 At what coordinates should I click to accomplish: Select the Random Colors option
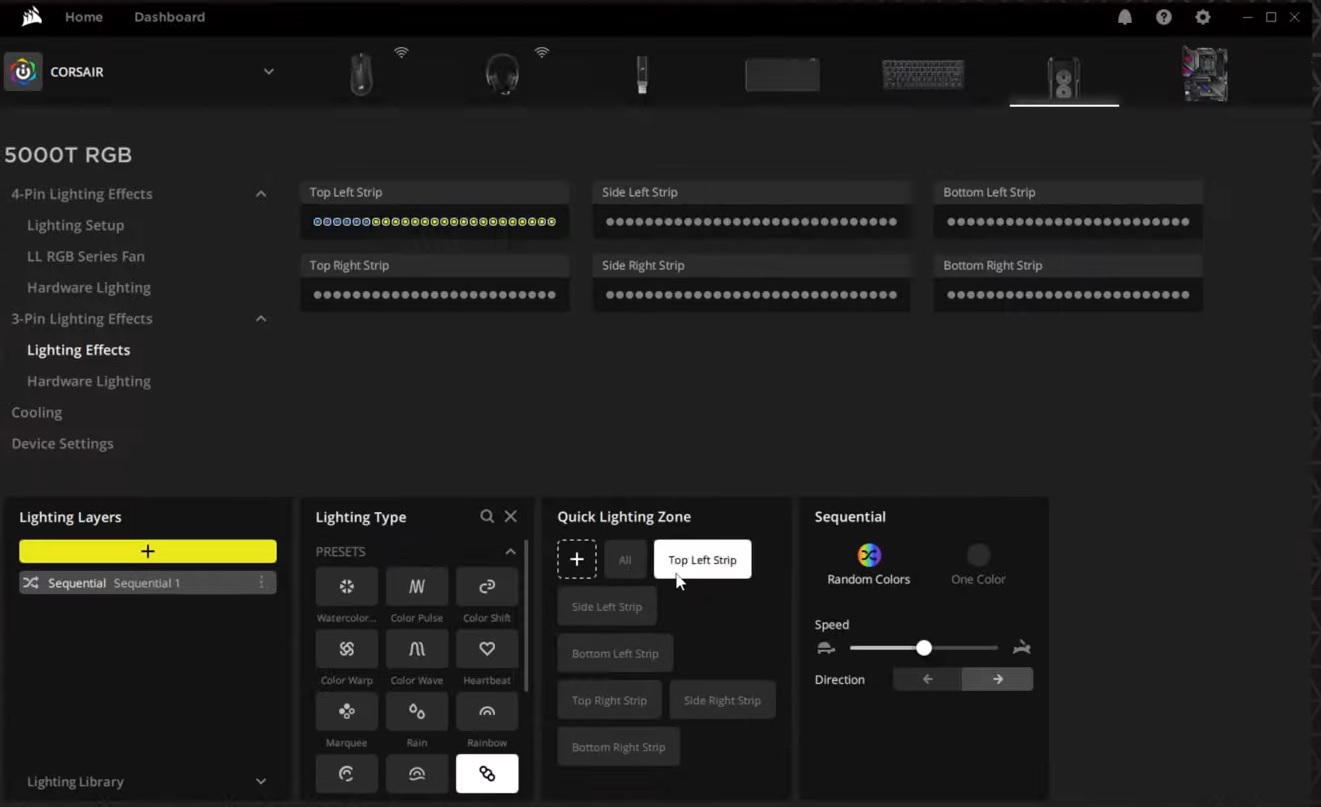(x=868, y=556)
